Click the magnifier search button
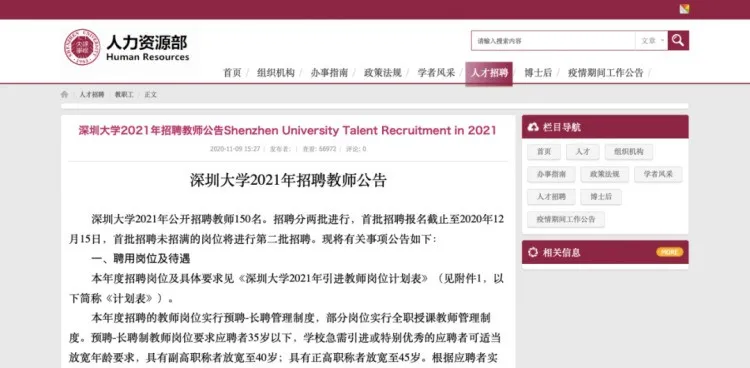This screenshot has height=368, width=750. point(678,41)
